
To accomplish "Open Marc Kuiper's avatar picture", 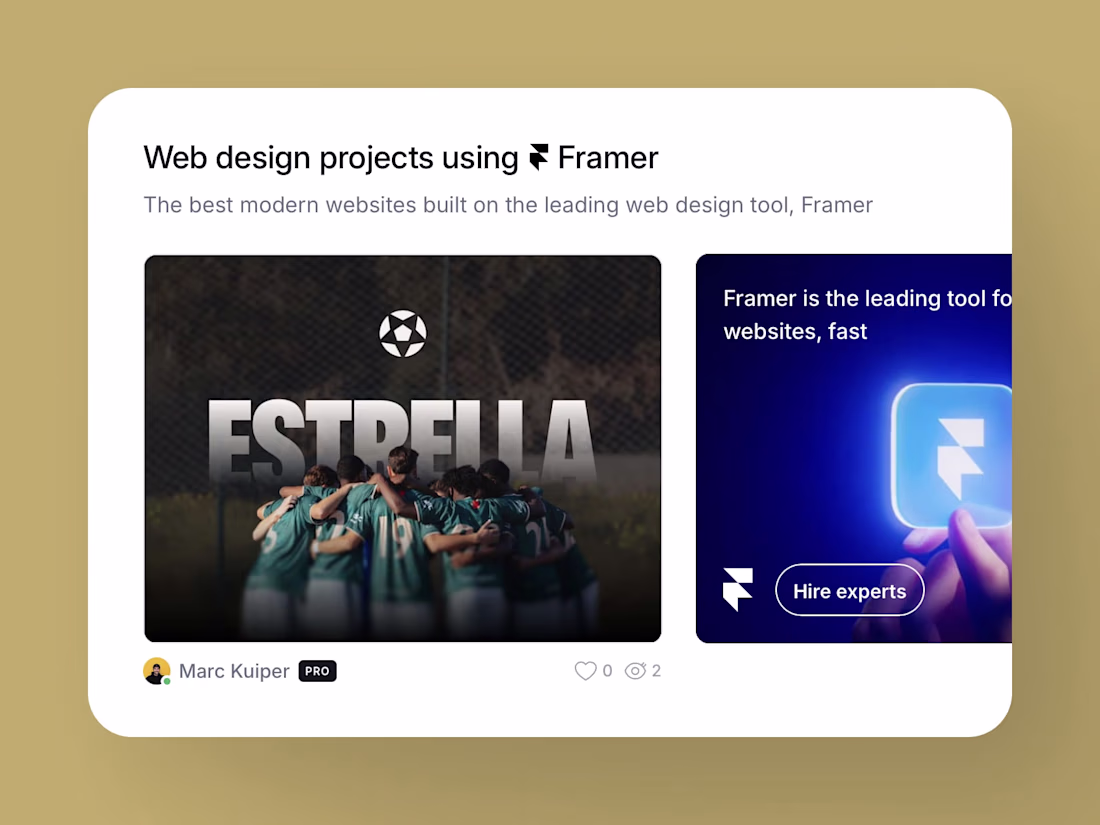I will point(156,671).
